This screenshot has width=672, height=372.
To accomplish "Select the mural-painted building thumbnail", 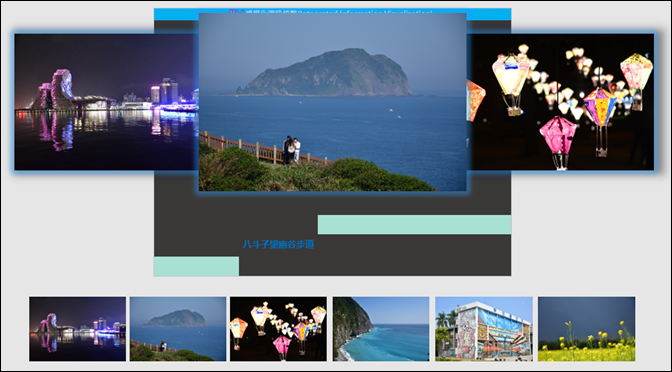I will pyautogui.click(x=484, y=329).
